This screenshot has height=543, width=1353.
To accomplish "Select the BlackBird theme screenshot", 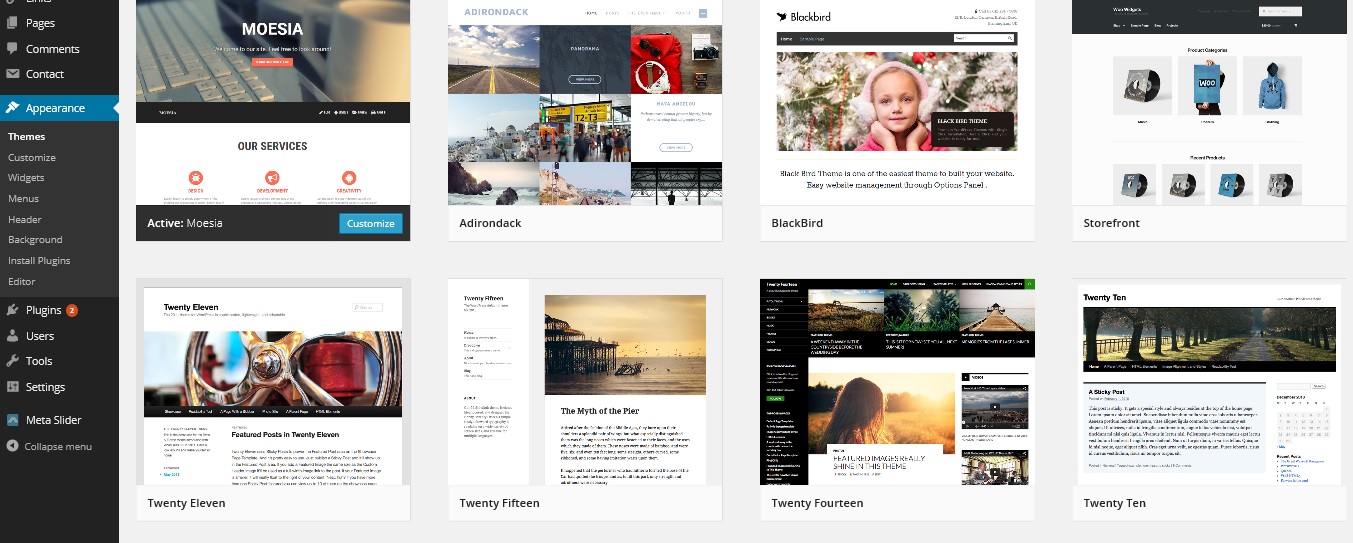I will (897, 102).
